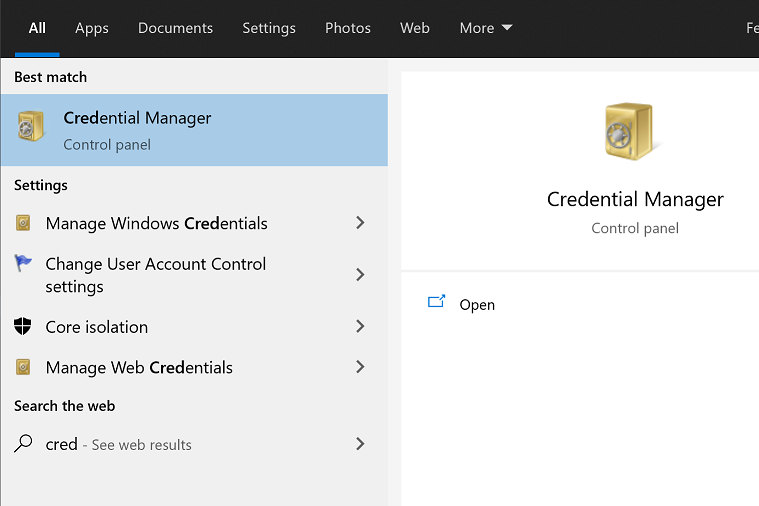This screenshot has height=506, width=759.
Task: Open Manage Web Credentials setting
Action: (194, 368)
